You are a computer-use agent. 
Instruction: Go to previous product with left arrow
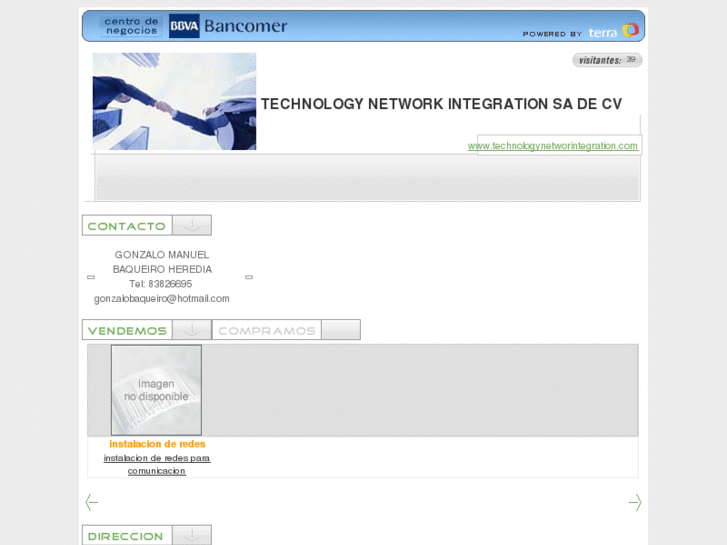tap(92, 502)
